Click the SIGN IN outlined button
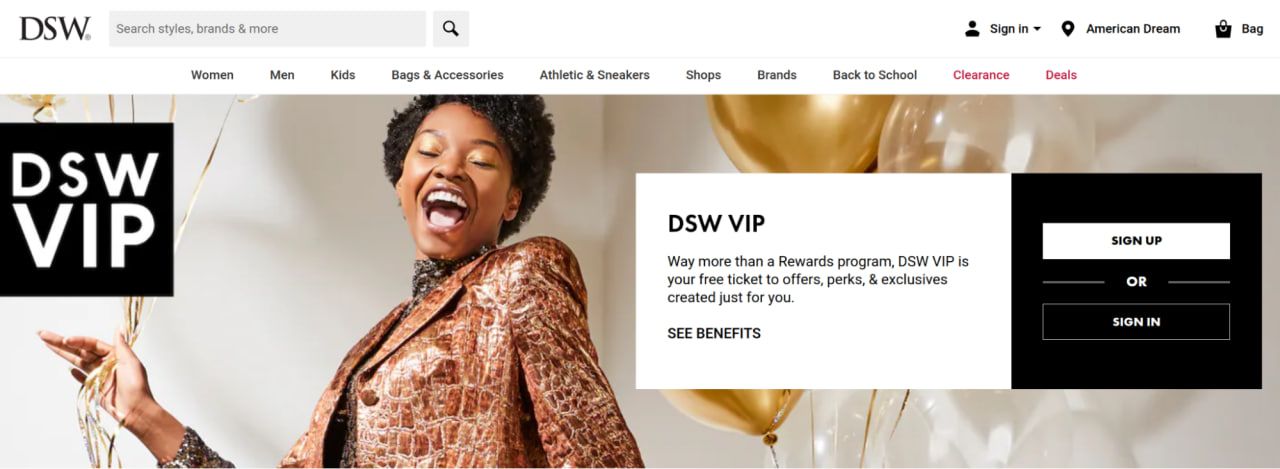The height and width of the screenshot is (469, 1280). [1136, 322]
